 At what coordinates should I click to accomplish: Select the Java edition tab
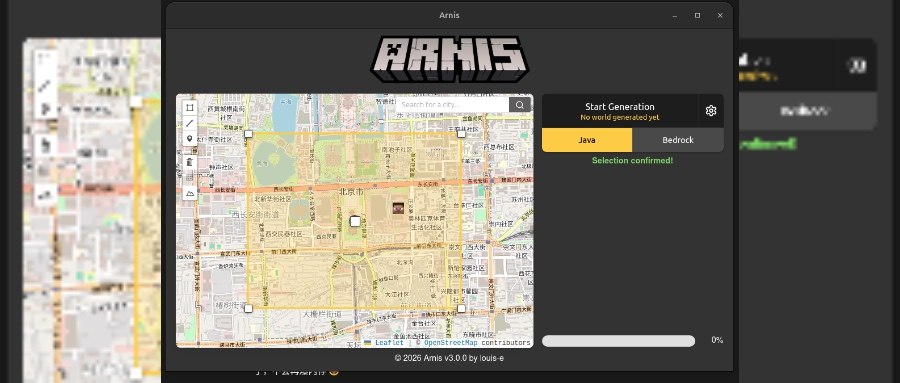coord(587,140)
